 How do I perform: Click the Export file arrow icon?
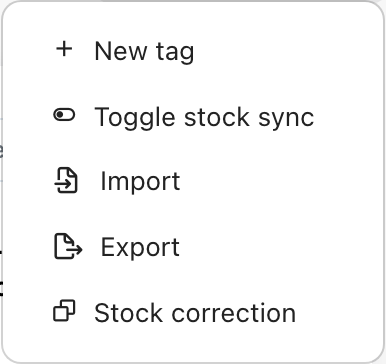coord(68,246)
